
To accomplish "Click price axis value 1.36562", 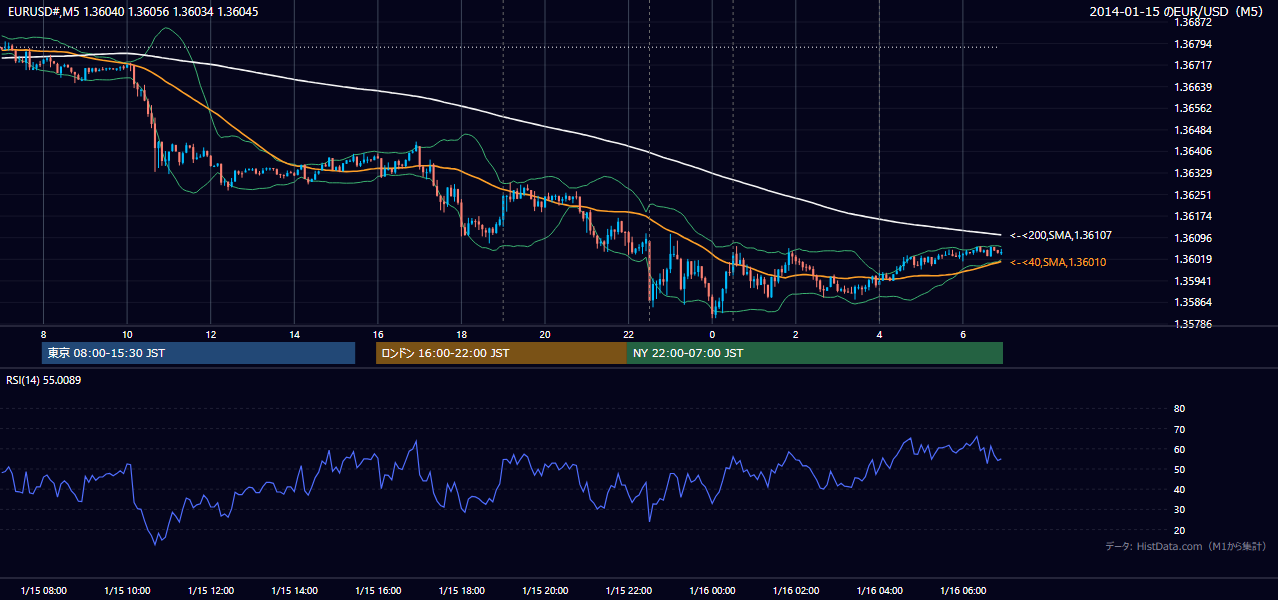I will click(1195, 108).
